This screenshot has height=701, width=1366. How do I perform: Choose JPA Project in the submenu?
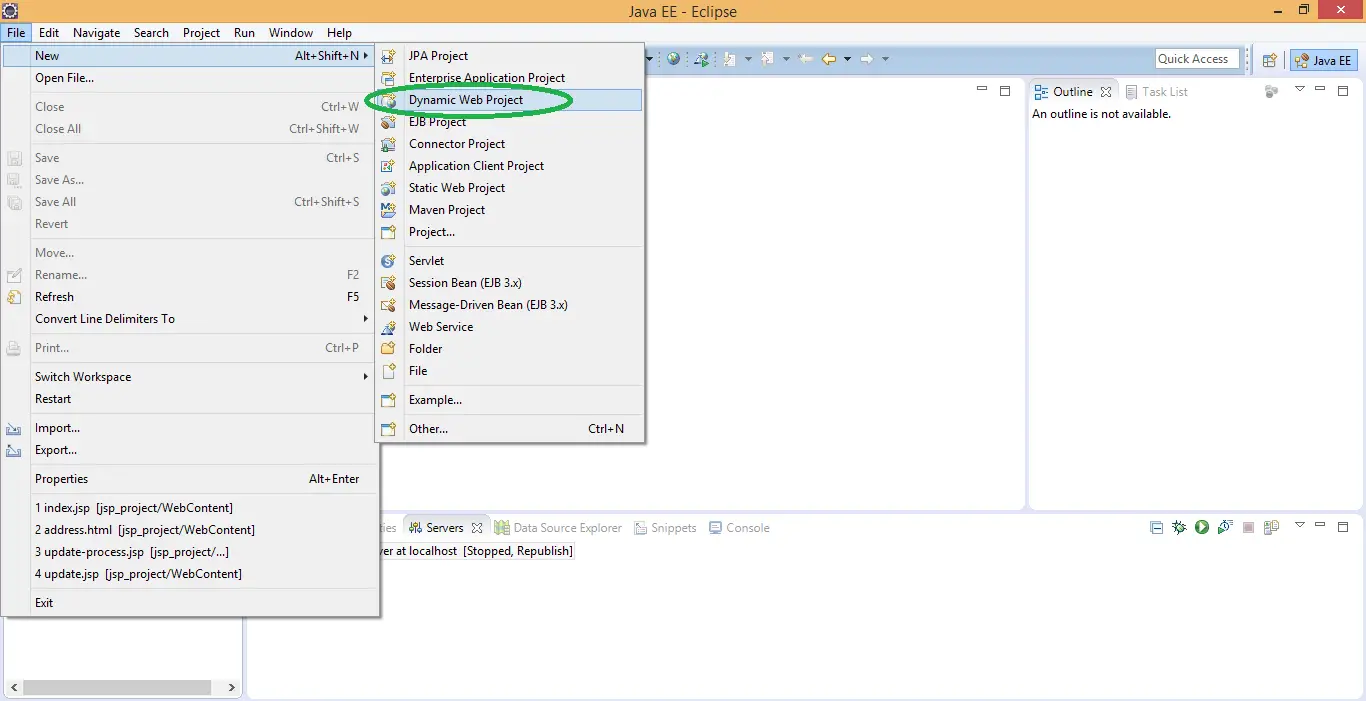(x=510, y=56)
